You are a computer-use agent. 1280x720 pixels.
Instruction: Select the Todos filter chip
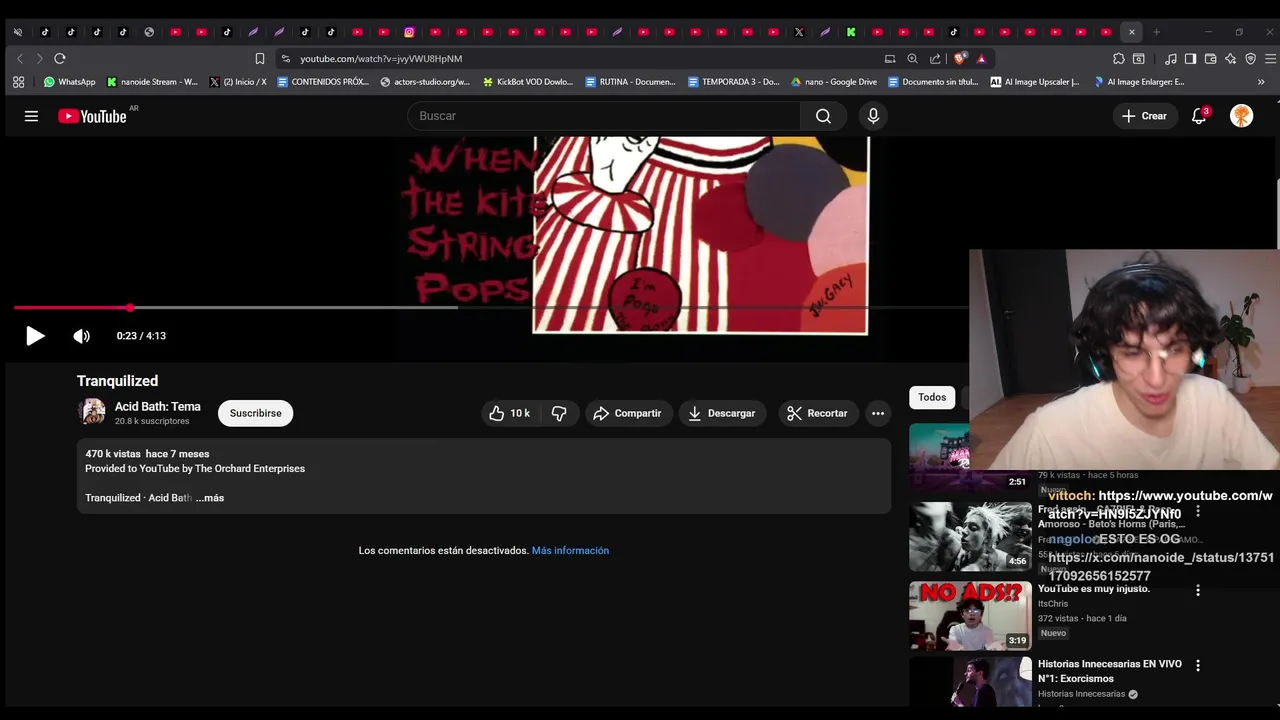932,397
